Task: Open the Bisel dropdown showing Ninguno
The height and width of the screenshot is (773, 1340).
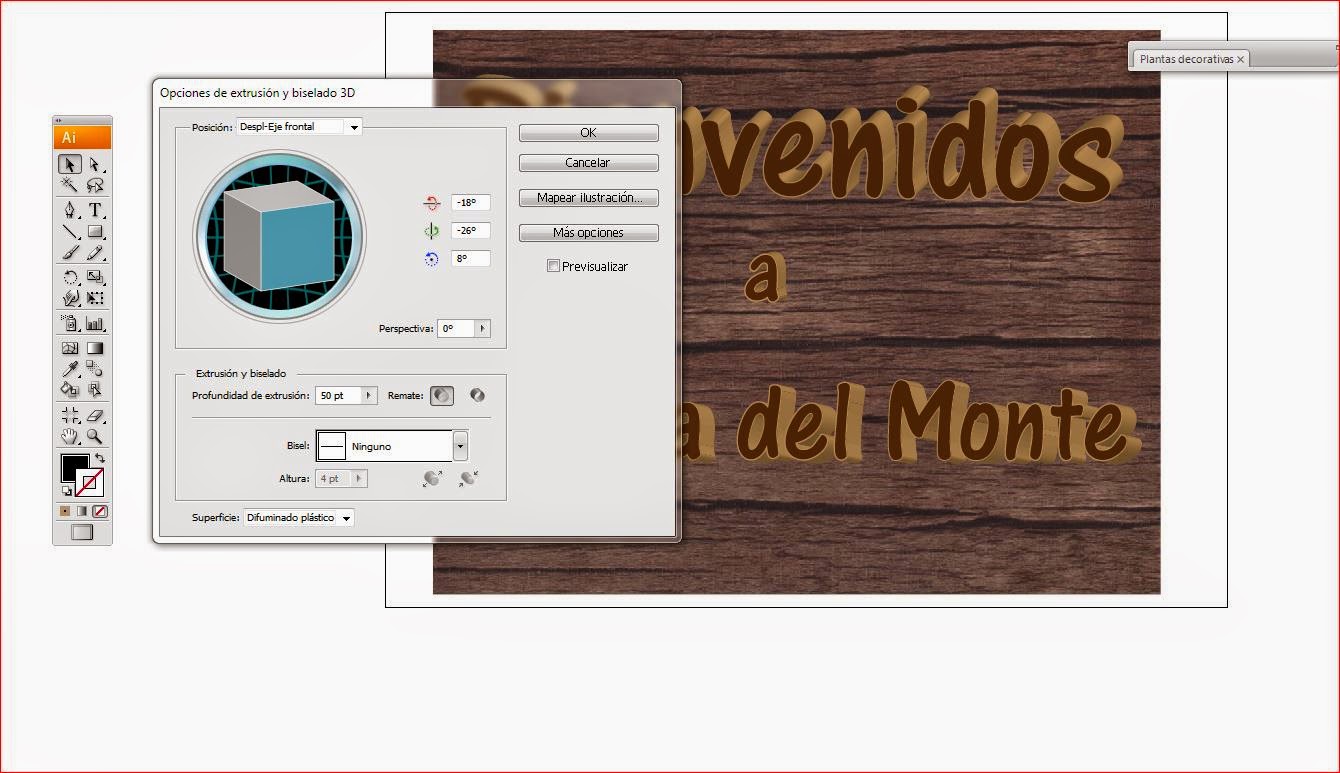Action: click(x=459, y=445)
